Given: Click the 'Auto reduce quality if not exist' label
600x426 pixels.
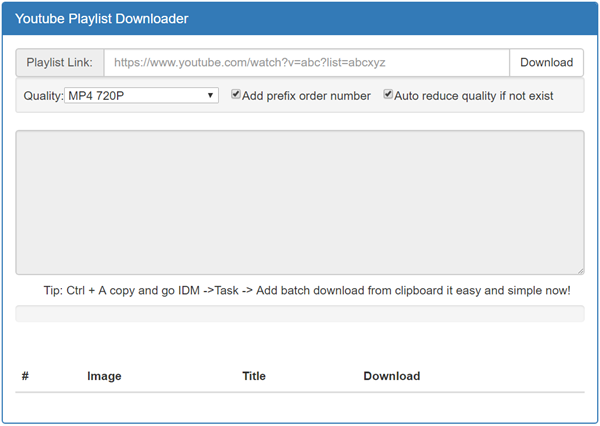Looking at the screenshot, I should (474, 96).
